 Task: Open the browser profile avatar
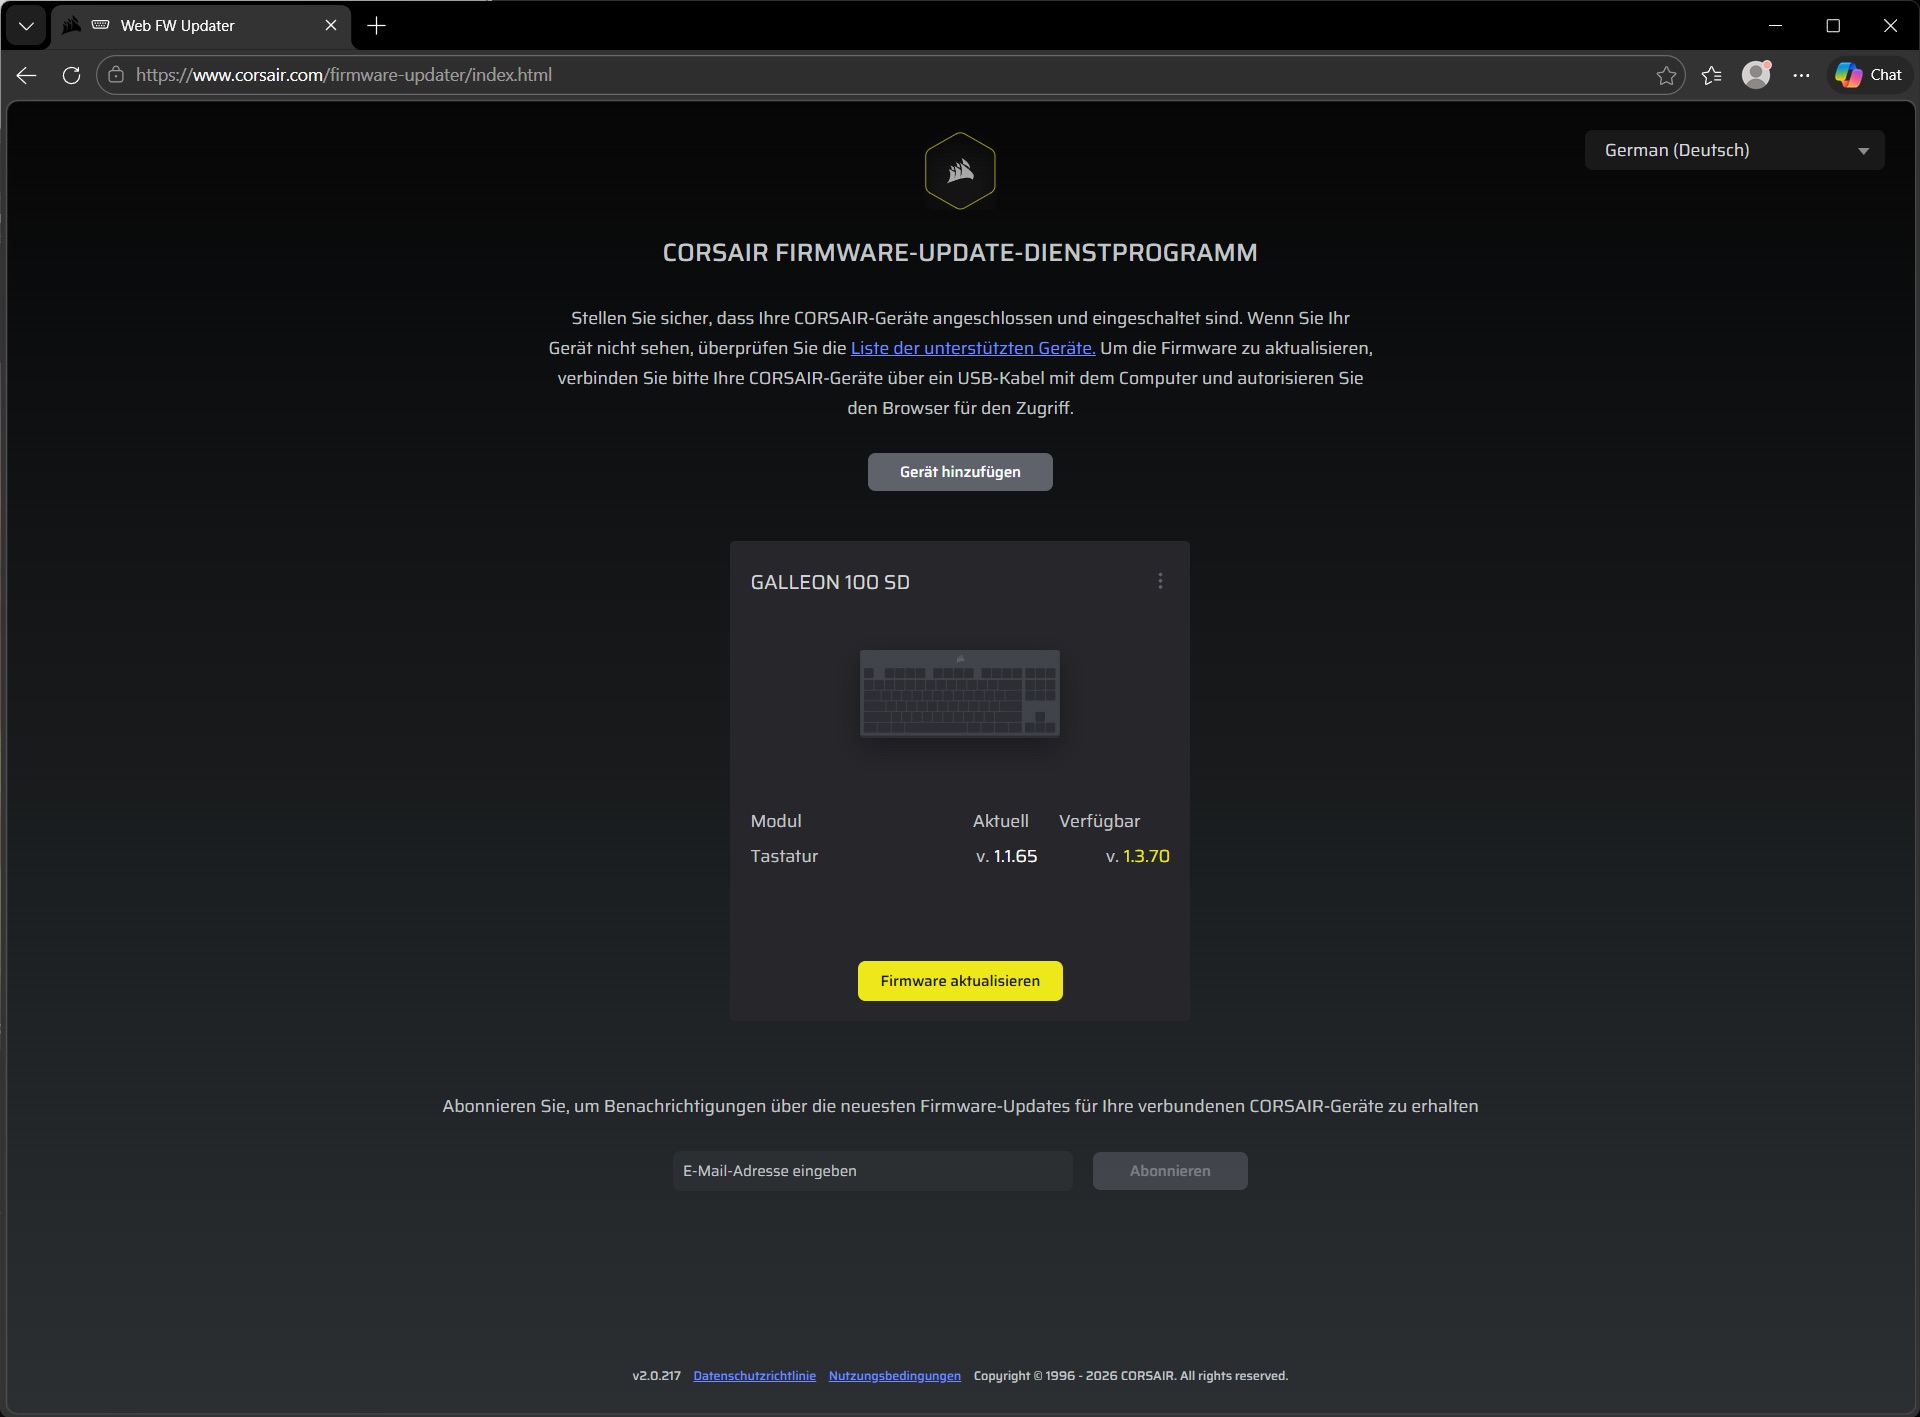tap(1756, 75)
